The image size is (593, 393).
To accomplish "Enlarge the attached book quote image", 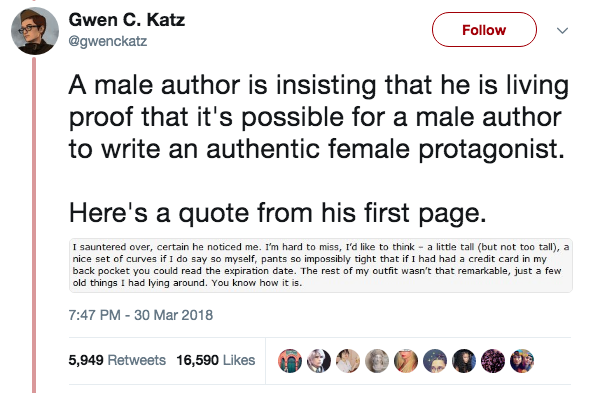I will coord(321,265).
